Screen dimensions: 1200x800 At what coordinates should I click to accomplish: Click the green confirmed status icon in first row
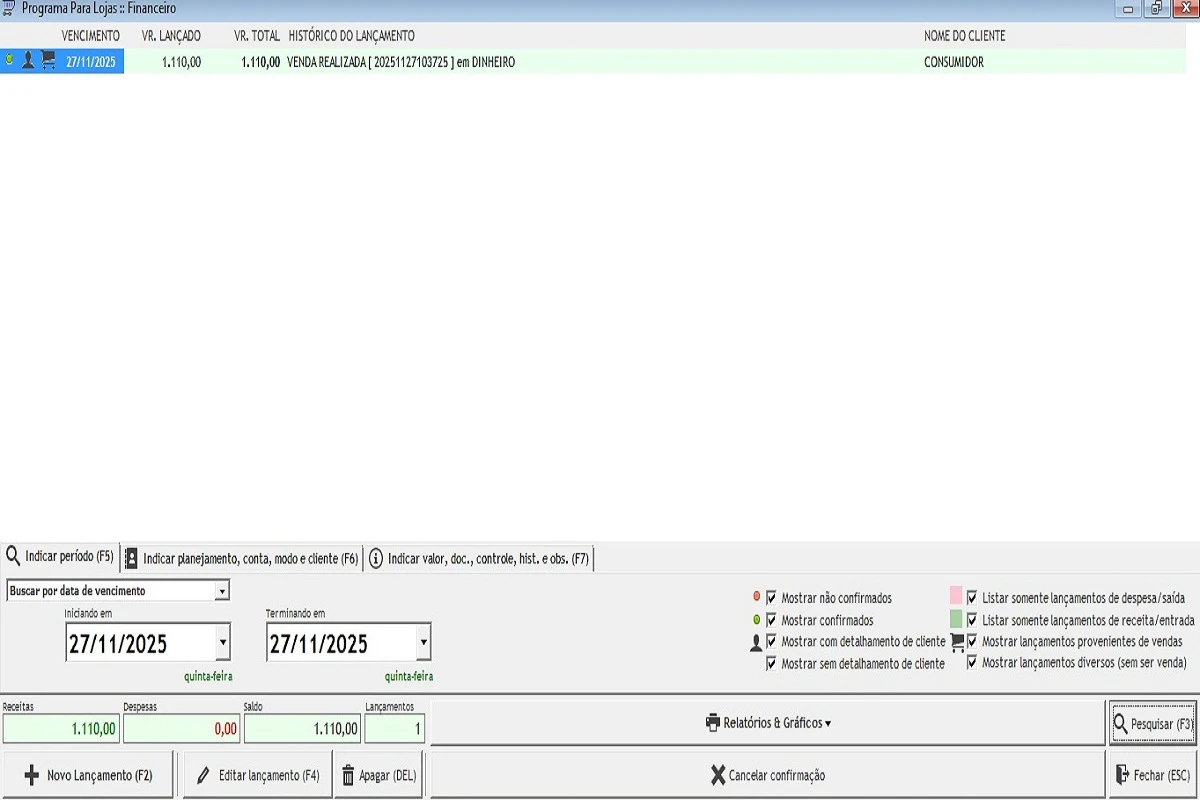coord(9,61)
